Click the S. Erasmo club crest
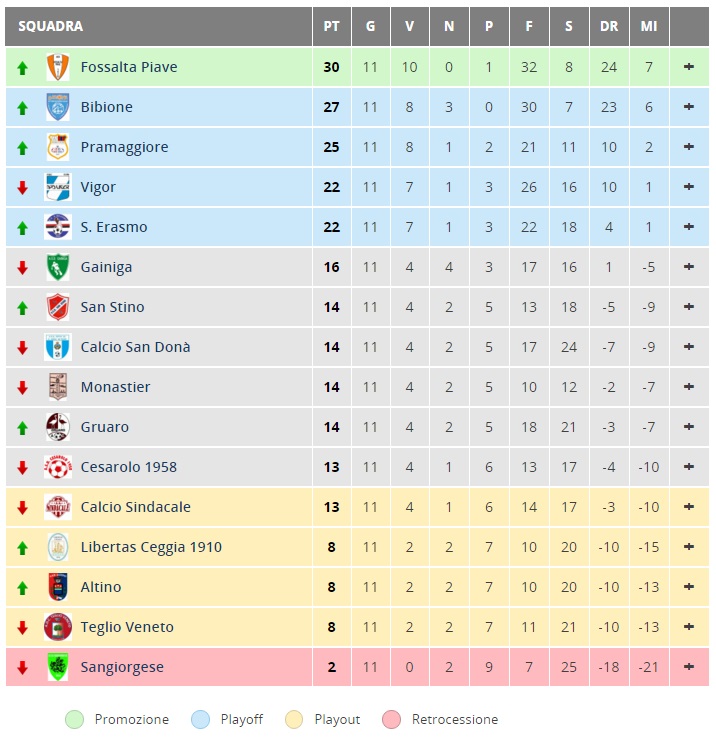Viewport: 716px width, 739px height. (58, 227)
